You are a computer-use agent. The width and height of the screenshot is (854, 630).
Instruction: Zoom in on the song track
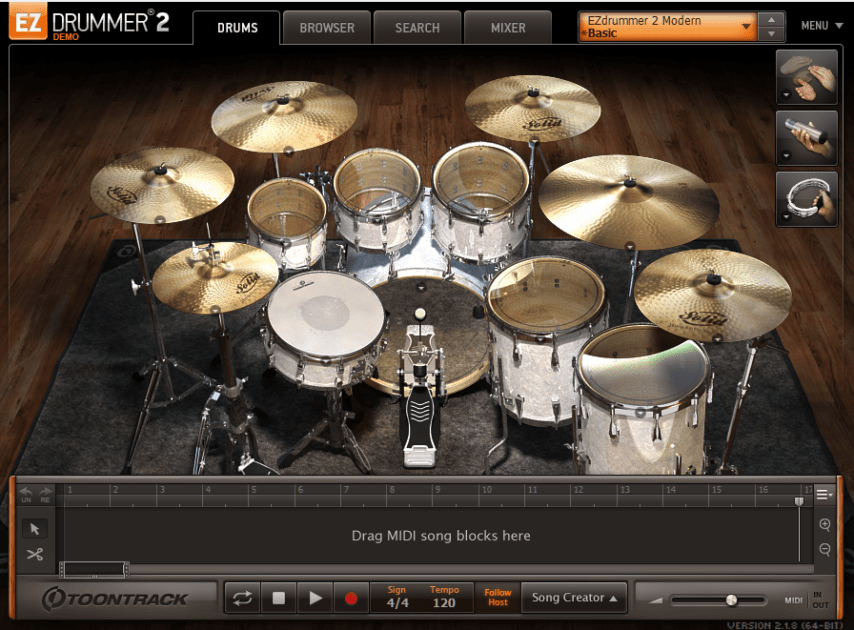(825, 524)
